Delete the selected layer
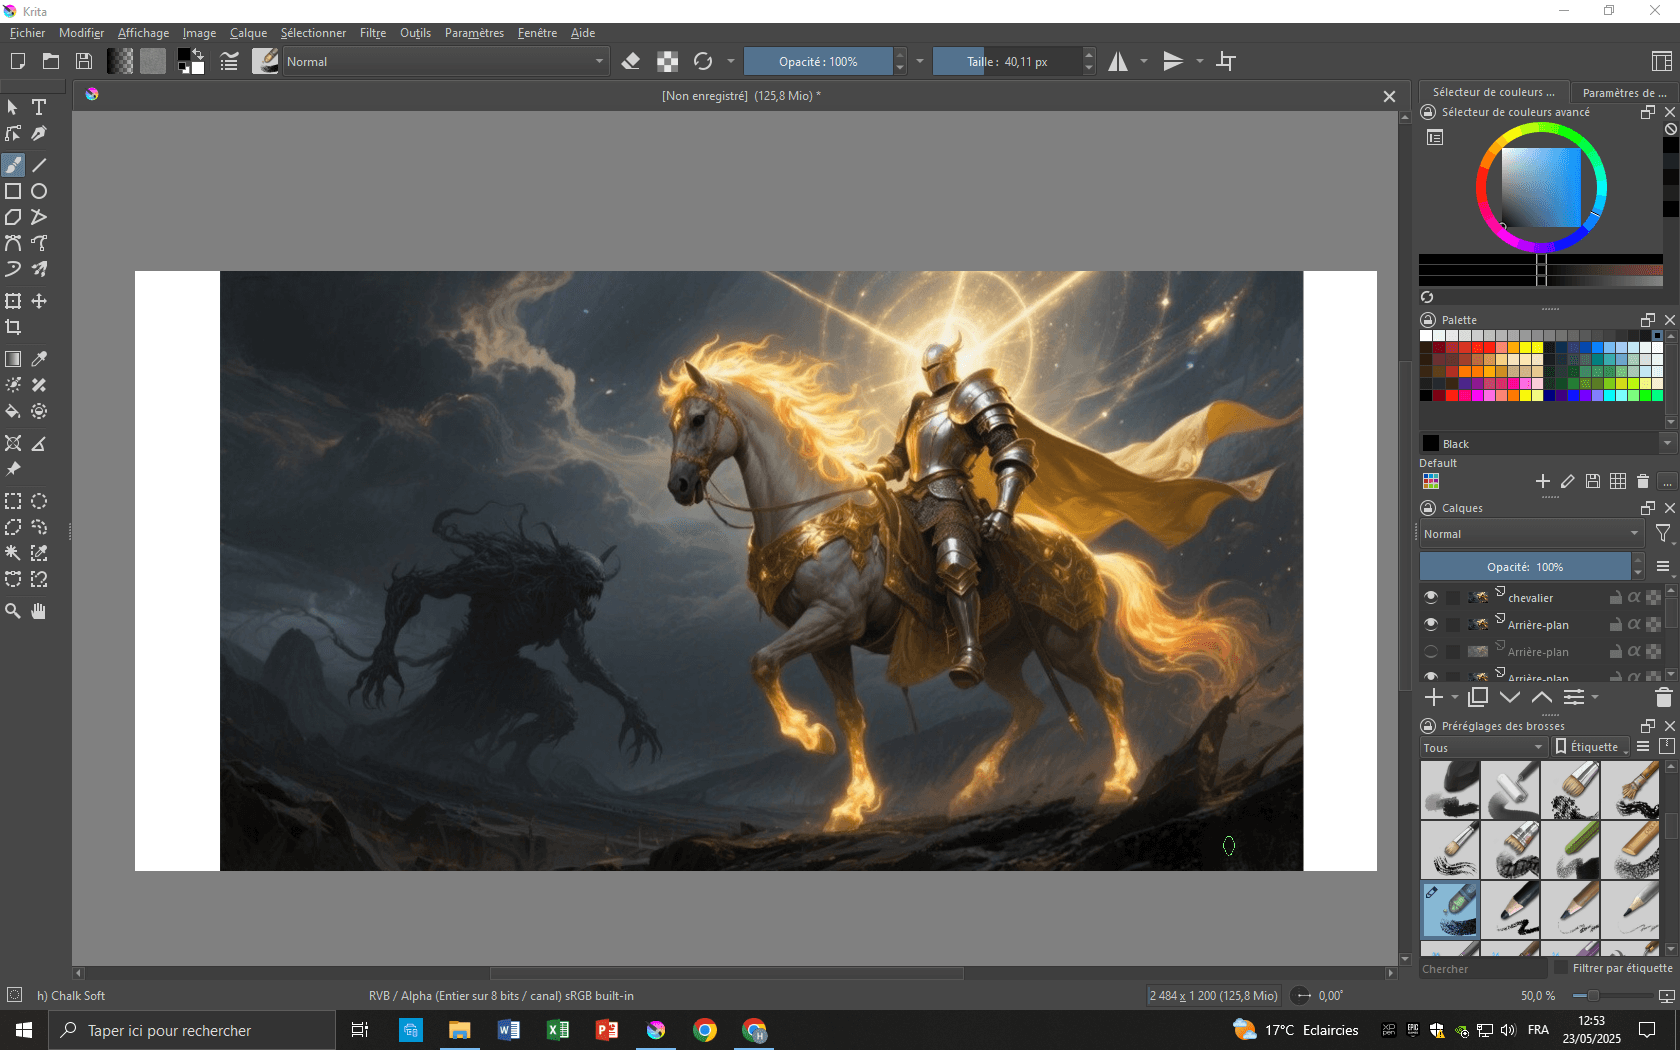The width and height of the screenshot is (1680, 1050). pos(1663,697)
